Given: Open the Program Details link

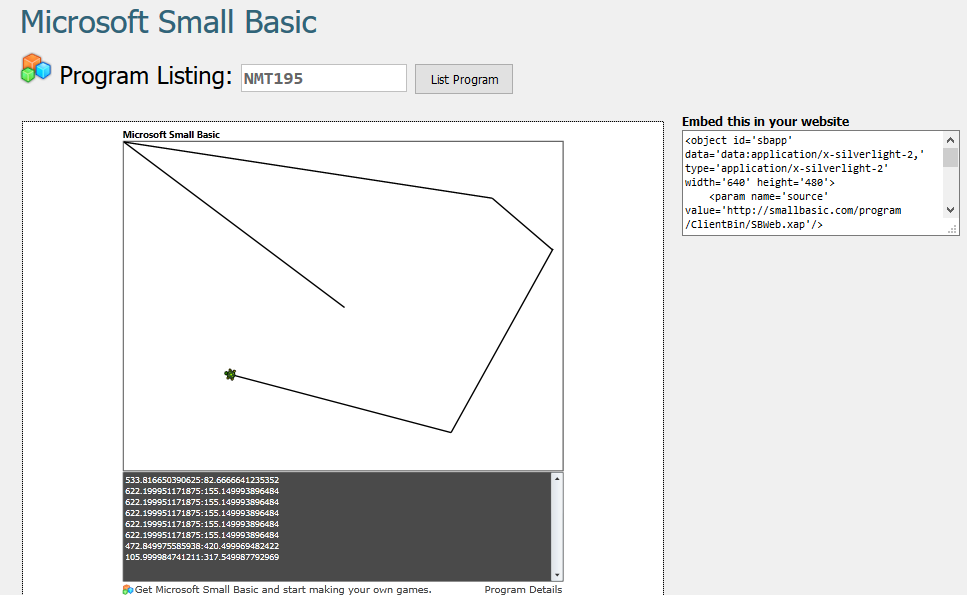Looking at the screenshot, I should pyautogui.click(x=523, y=589).
